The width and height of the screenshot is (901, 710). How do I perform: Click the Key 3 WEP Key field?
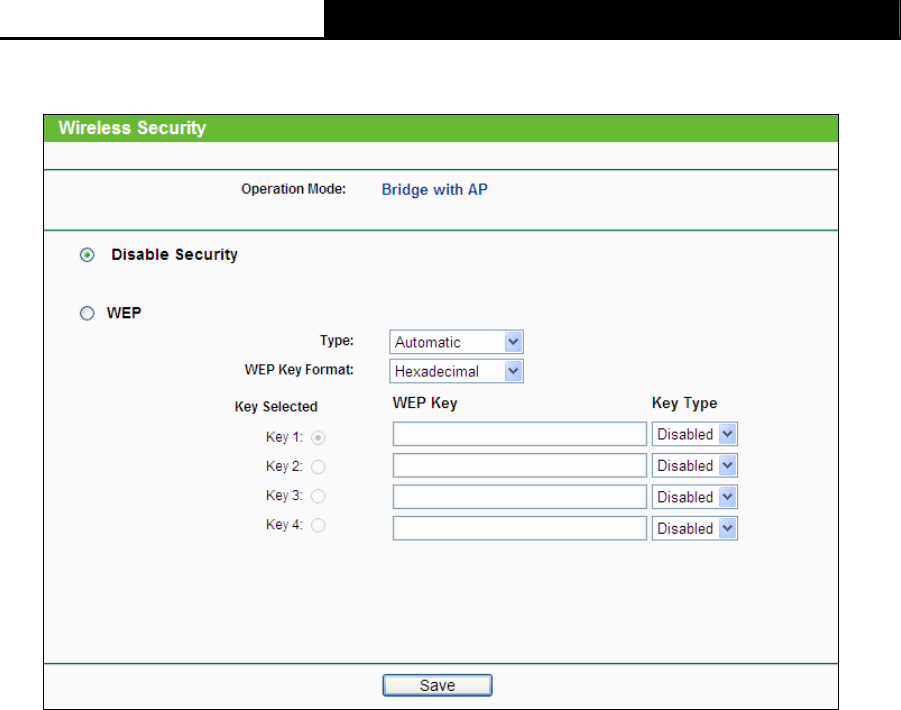tap(520, 497)
